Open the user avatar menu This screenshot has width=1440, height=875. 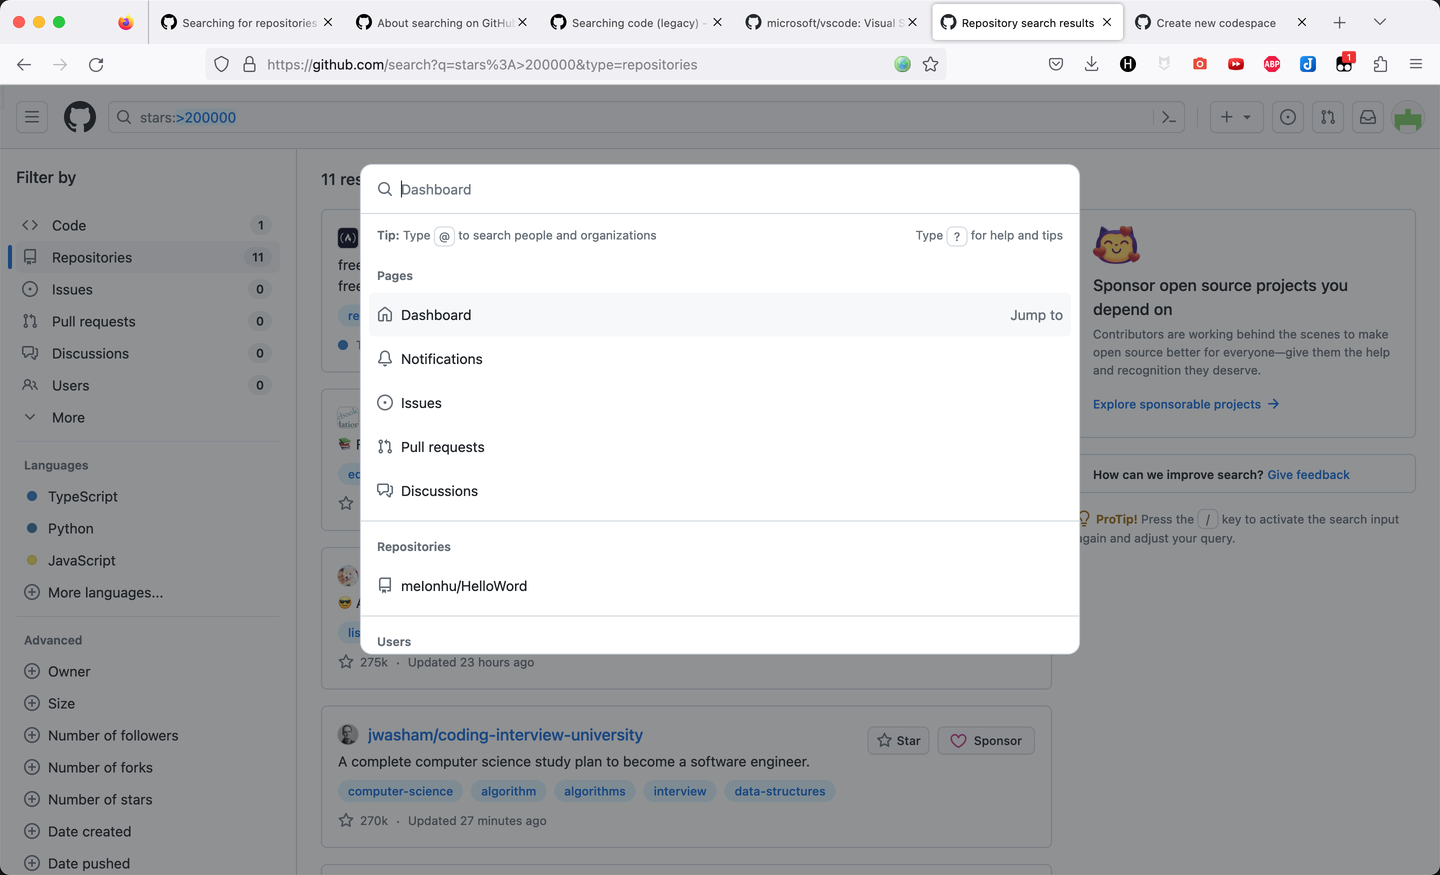(1408, 117)
